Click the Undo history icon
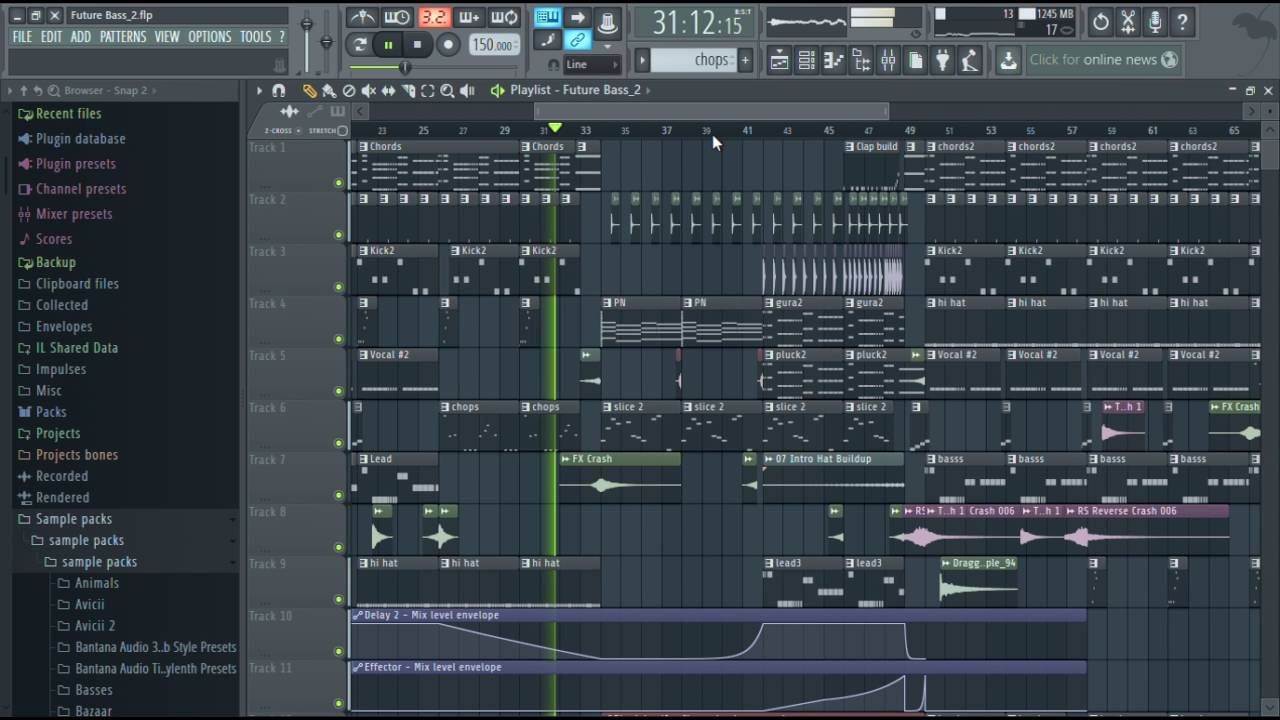Screen dimensions: 1280x720 click(1100, 21)
